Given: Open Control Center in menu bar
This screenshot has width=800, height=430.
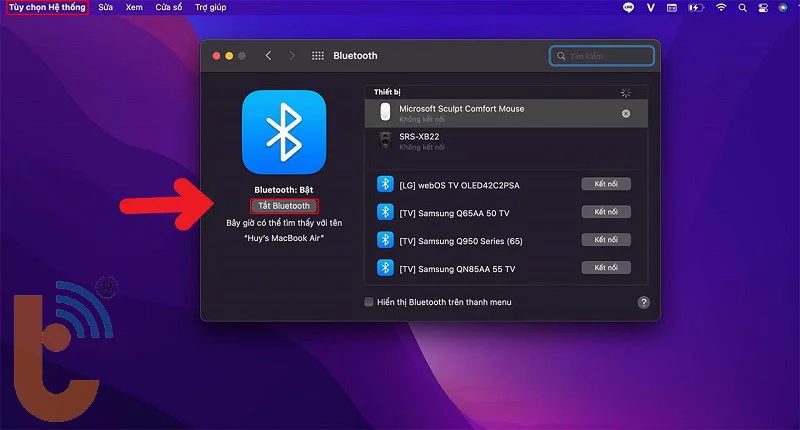Looking at the screenshot, I should pos(763,8).
